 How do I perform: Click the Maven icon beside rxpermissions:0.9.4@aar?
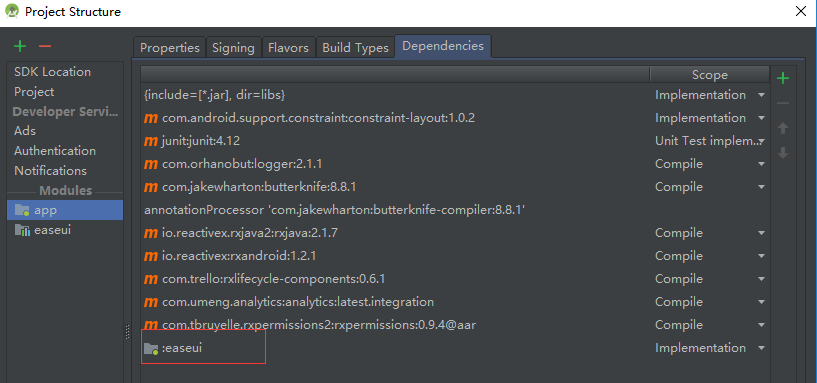(x=151, y=325)
